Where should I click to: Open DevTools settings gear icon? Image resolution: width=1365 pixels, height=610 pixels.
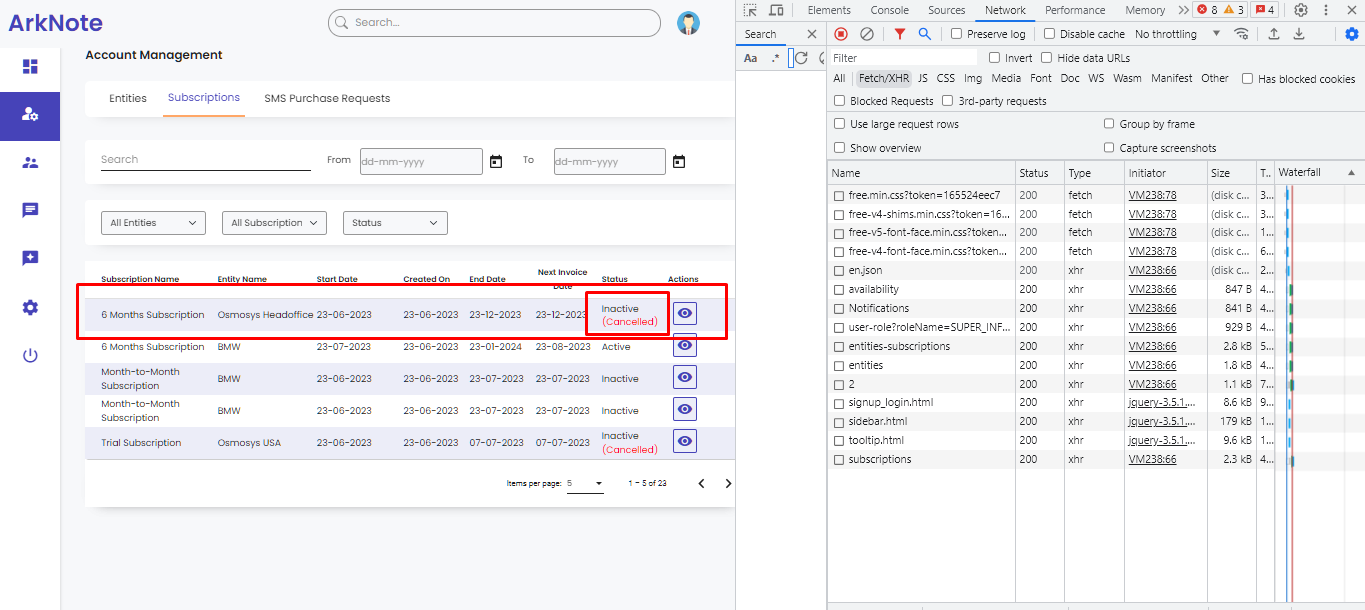[1301, 10]
